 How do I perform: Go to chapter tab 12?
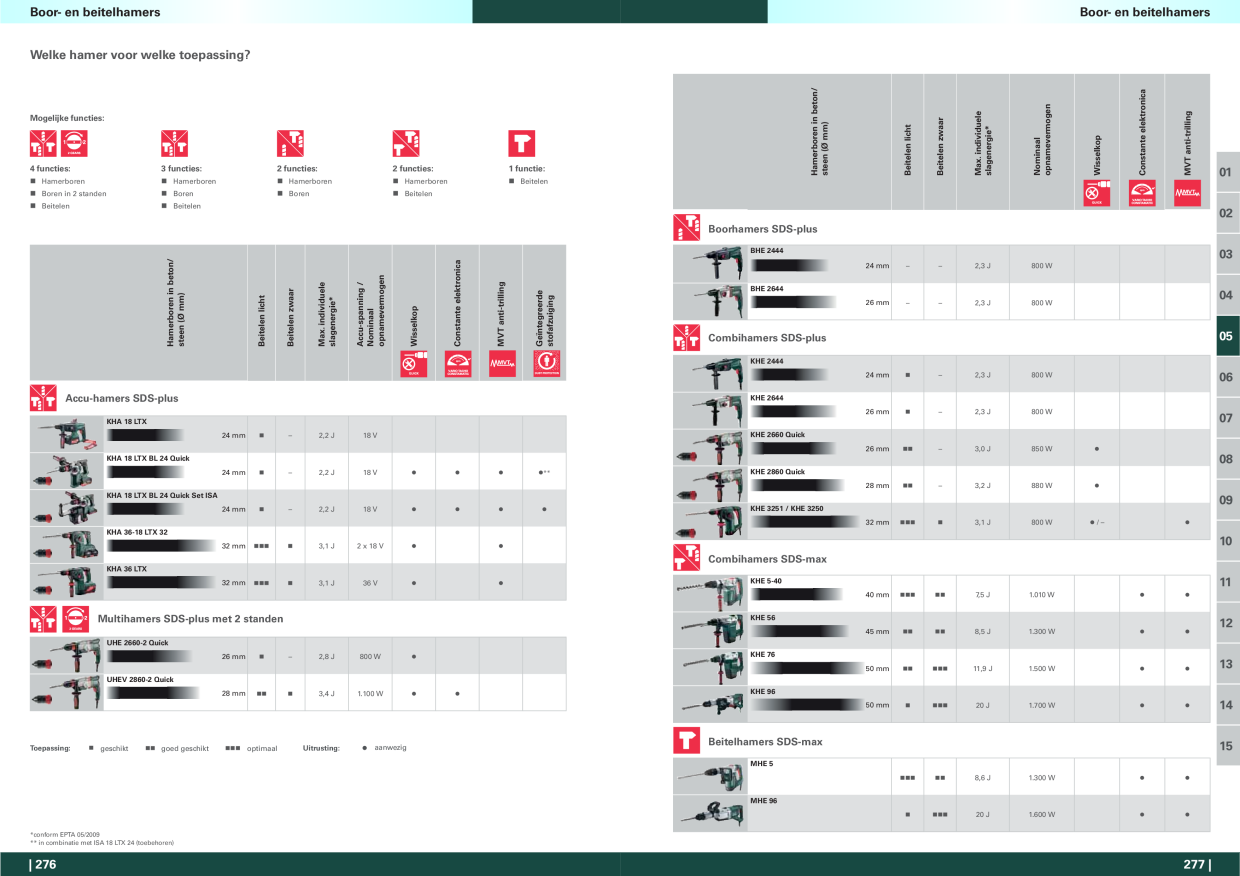click(x=1228, y=623)
